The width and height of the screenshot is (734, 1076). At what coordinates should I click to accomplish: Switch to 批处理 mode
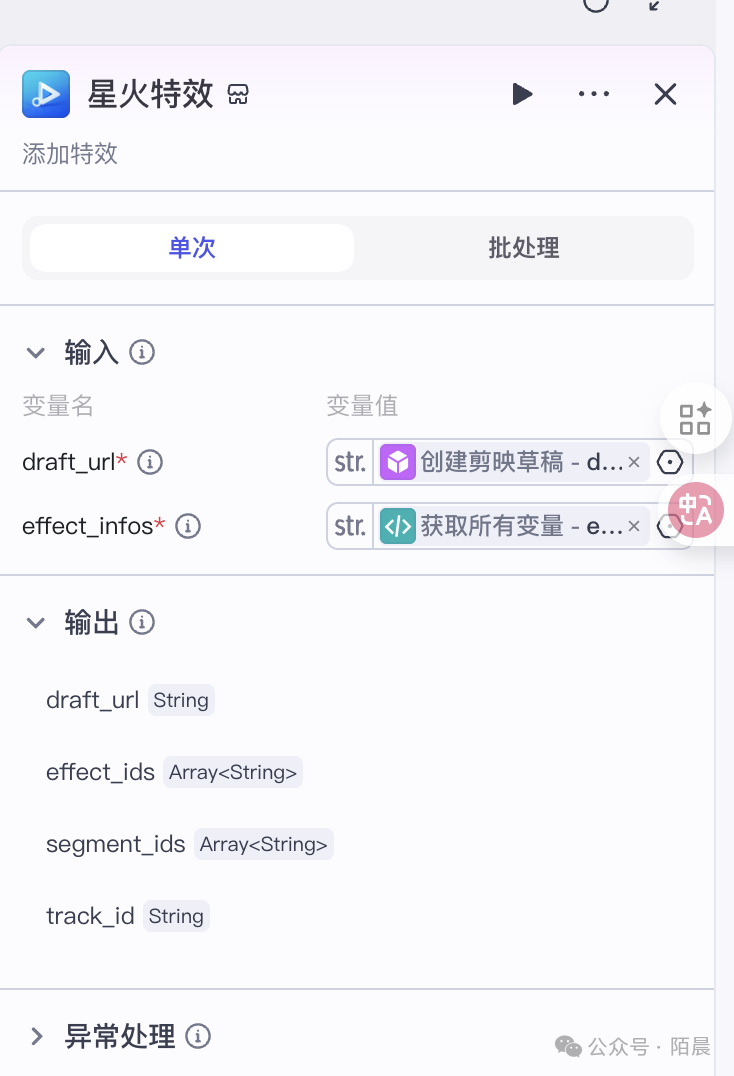click(x=523, y=248)
